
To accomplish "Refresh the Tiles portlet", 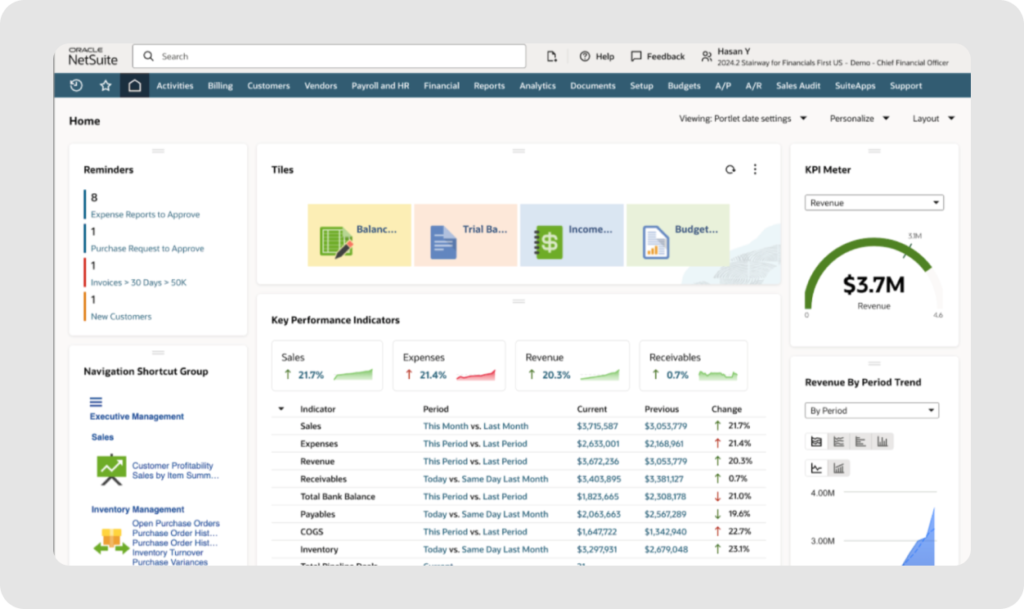I will (730, 170).
